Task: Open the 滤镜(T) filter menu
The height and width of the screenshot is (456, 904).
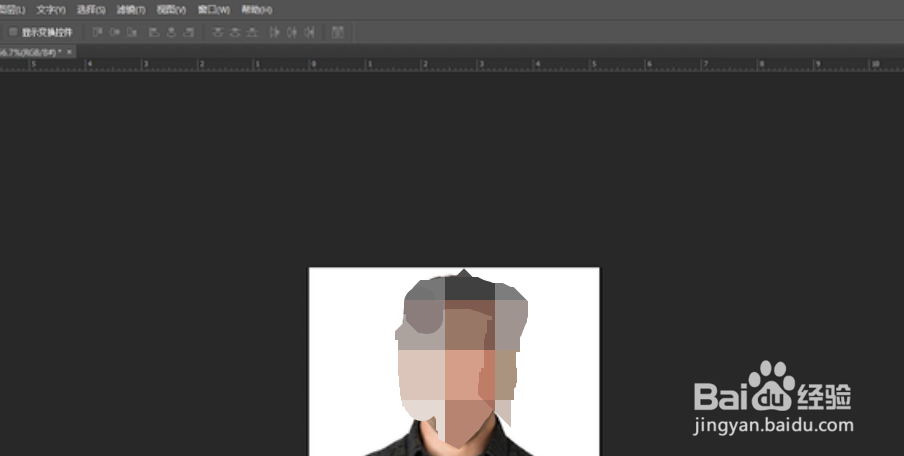Action: click(x=131, y=10)
